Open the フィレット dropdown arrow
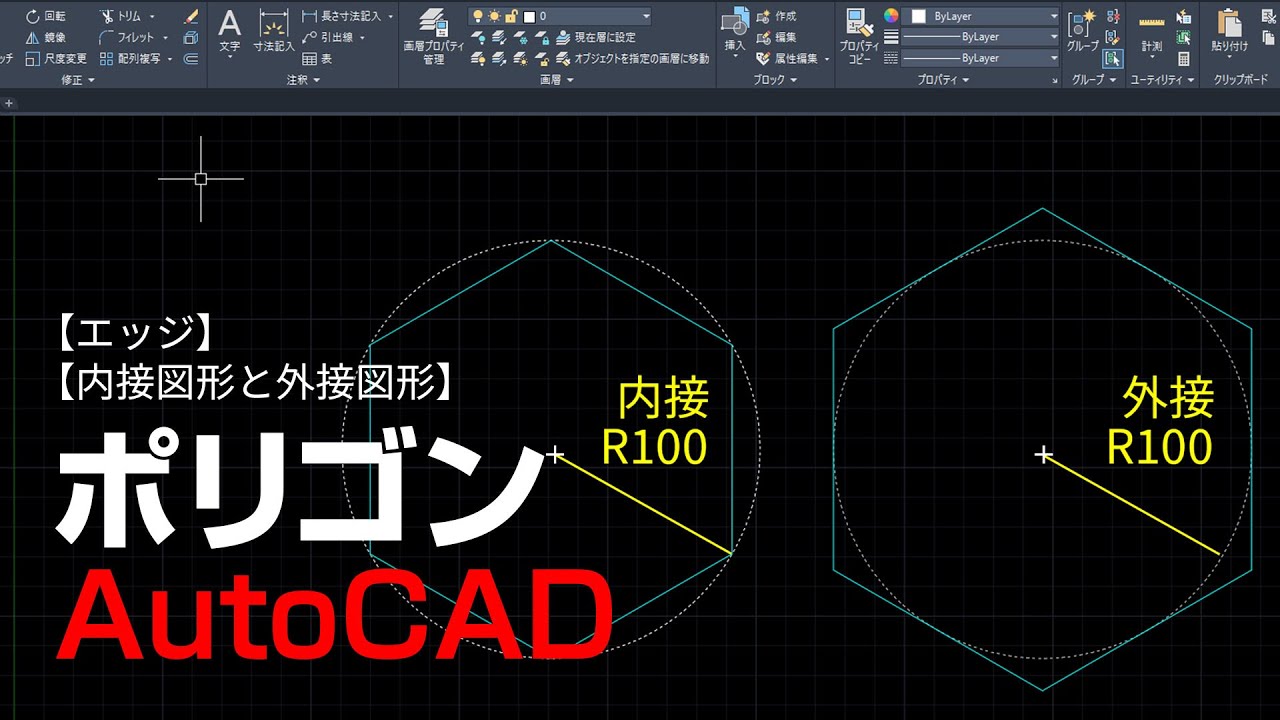The height and width of the screenshot is (720, 1280). pos(164,38)
